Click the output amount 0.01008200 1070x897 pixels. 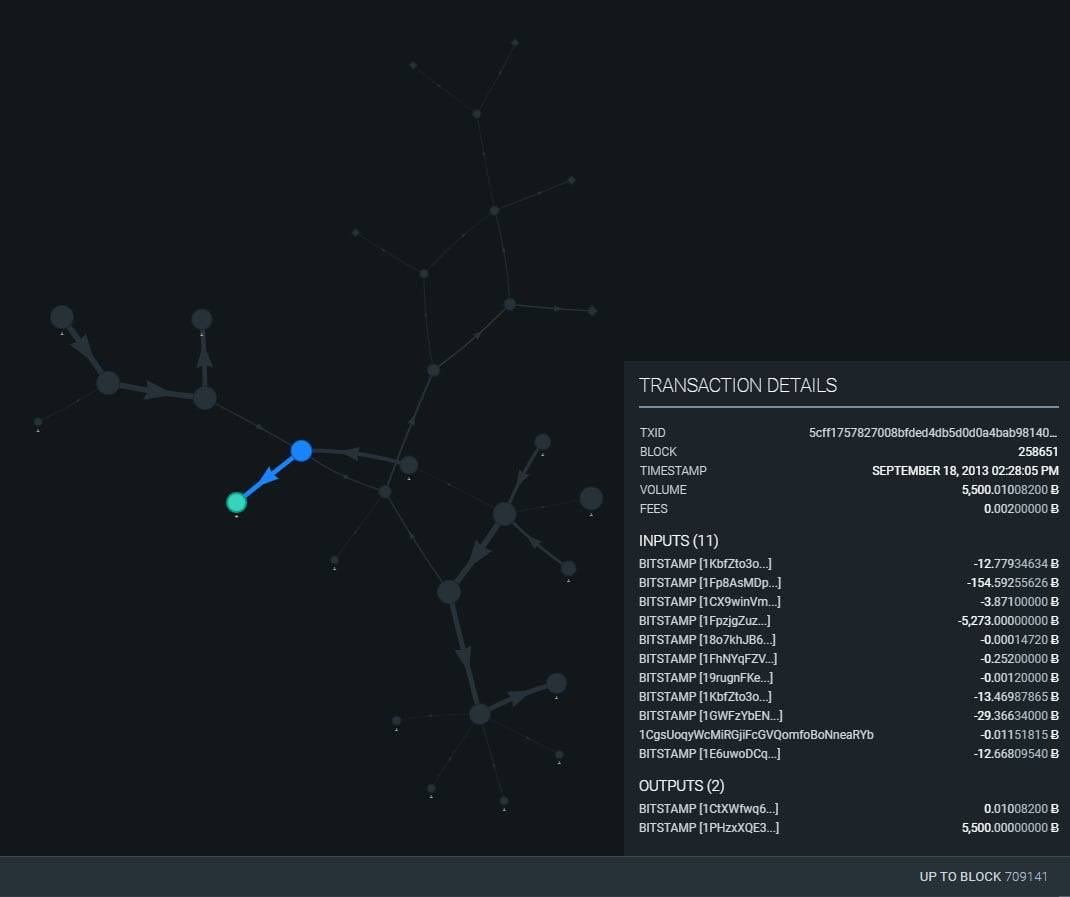pos(1021,809)
